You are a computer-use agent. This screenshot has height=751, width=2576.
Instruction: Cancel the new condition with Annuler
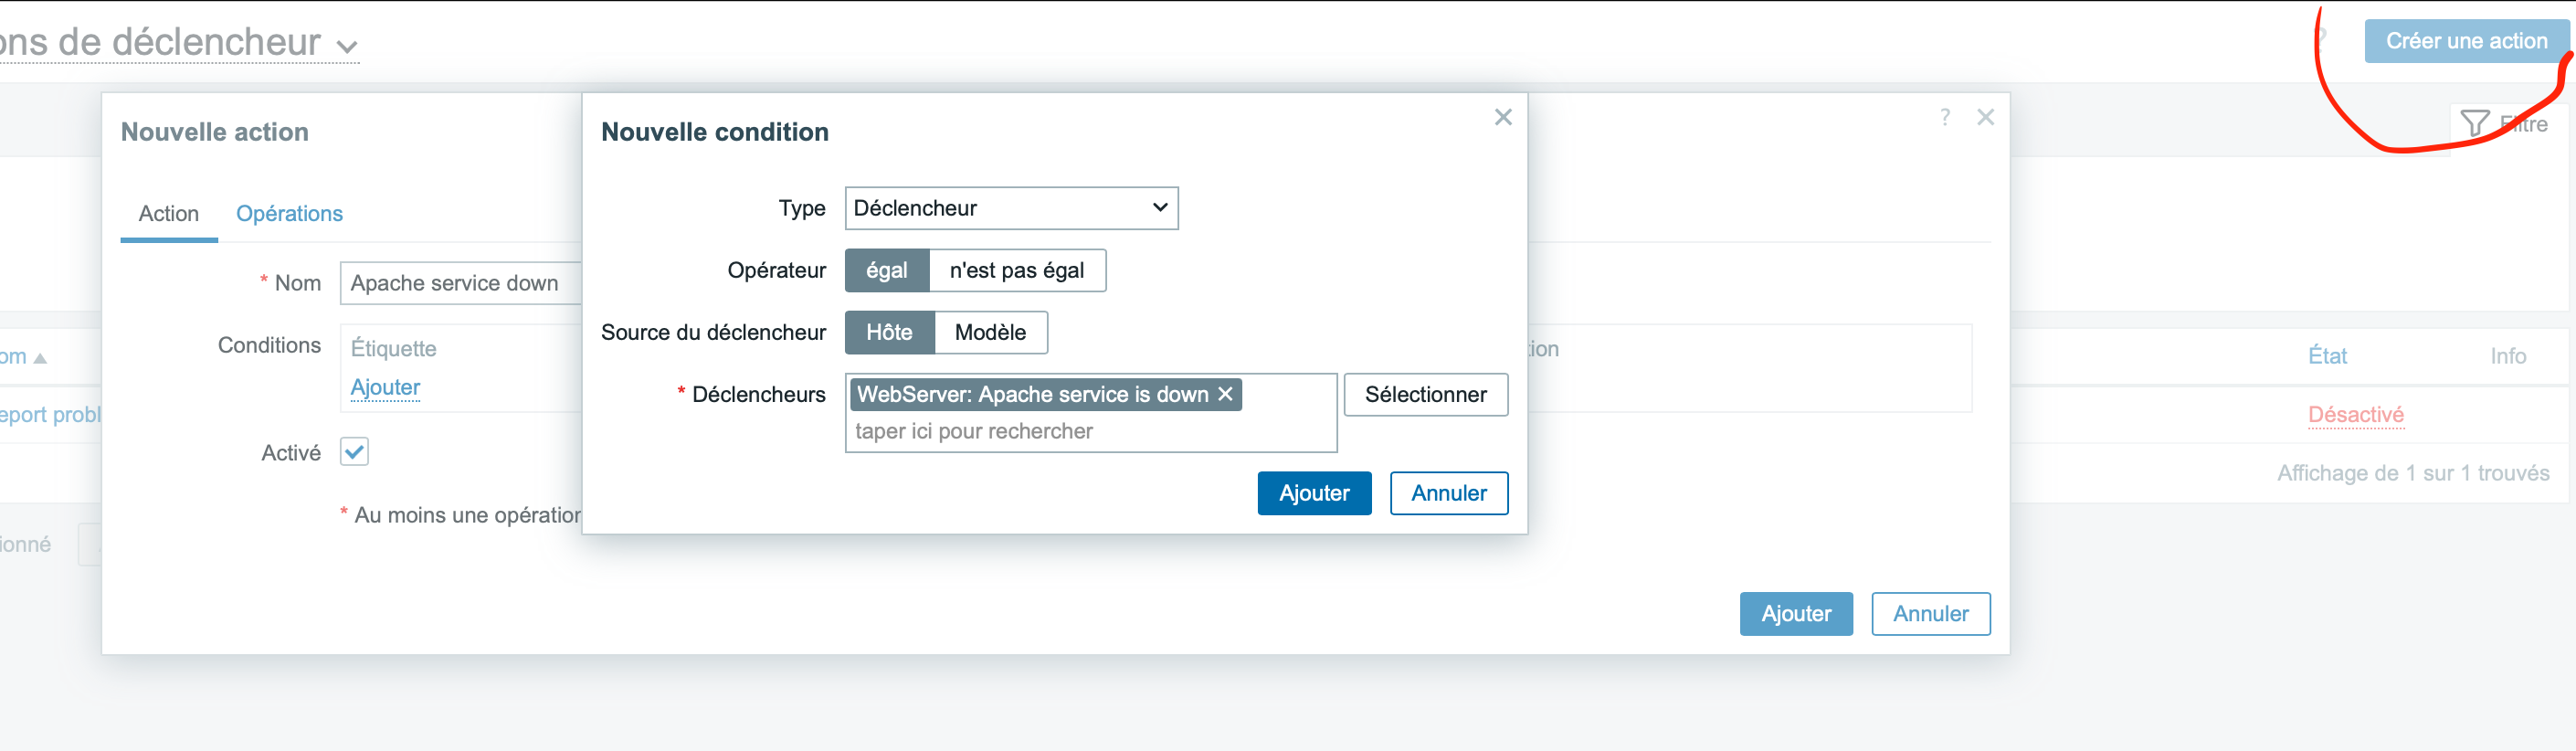(1448, 494)
